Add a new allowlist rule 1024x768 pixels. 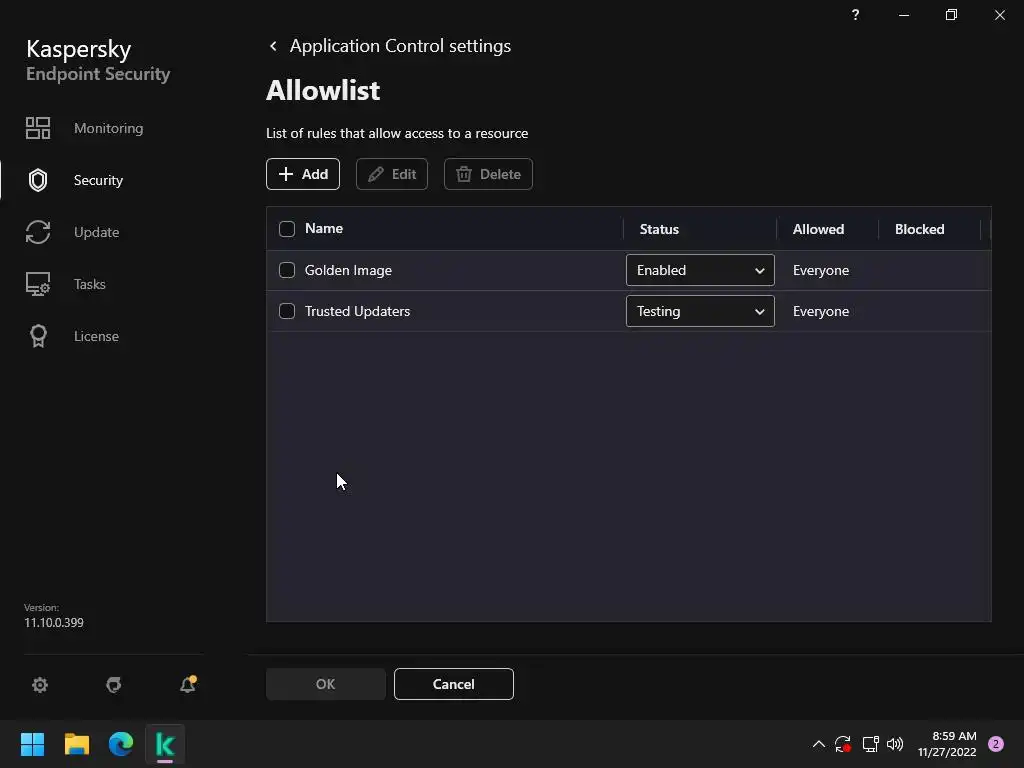pos(303,174)
